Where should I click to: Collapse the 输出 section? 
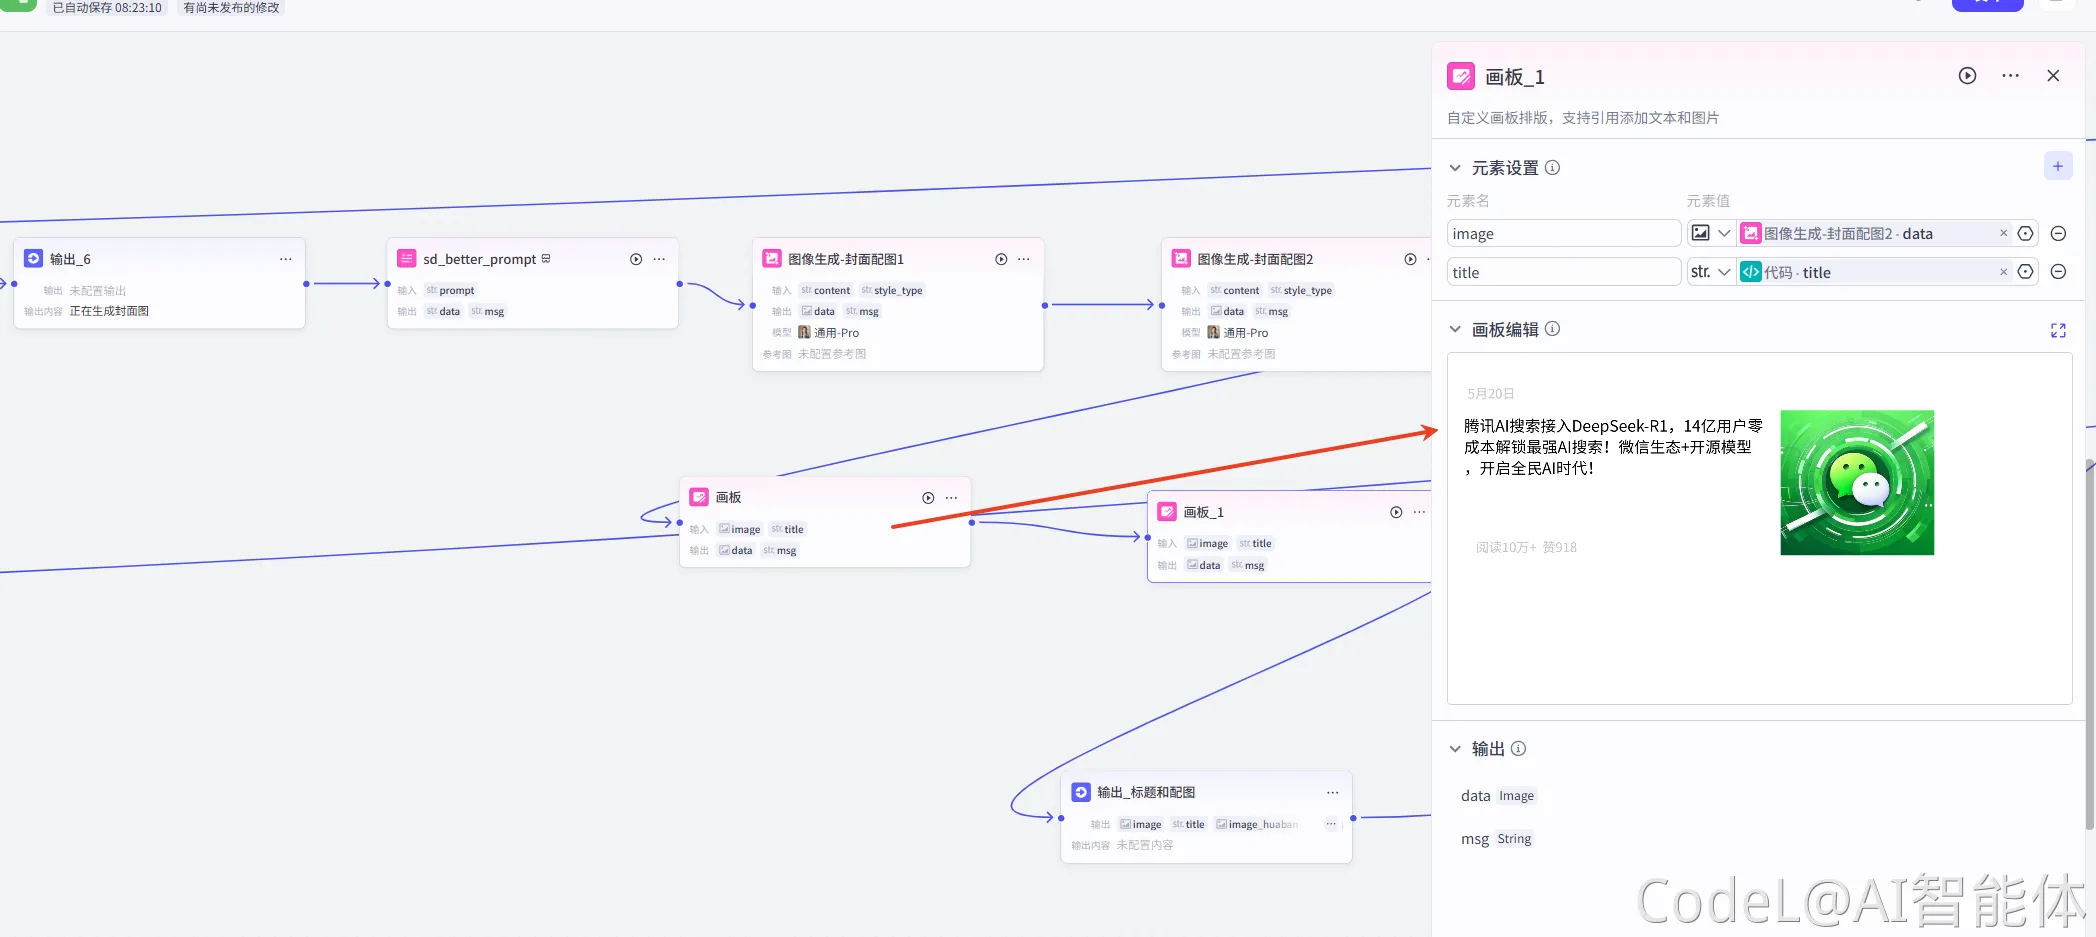[1455, 749]
